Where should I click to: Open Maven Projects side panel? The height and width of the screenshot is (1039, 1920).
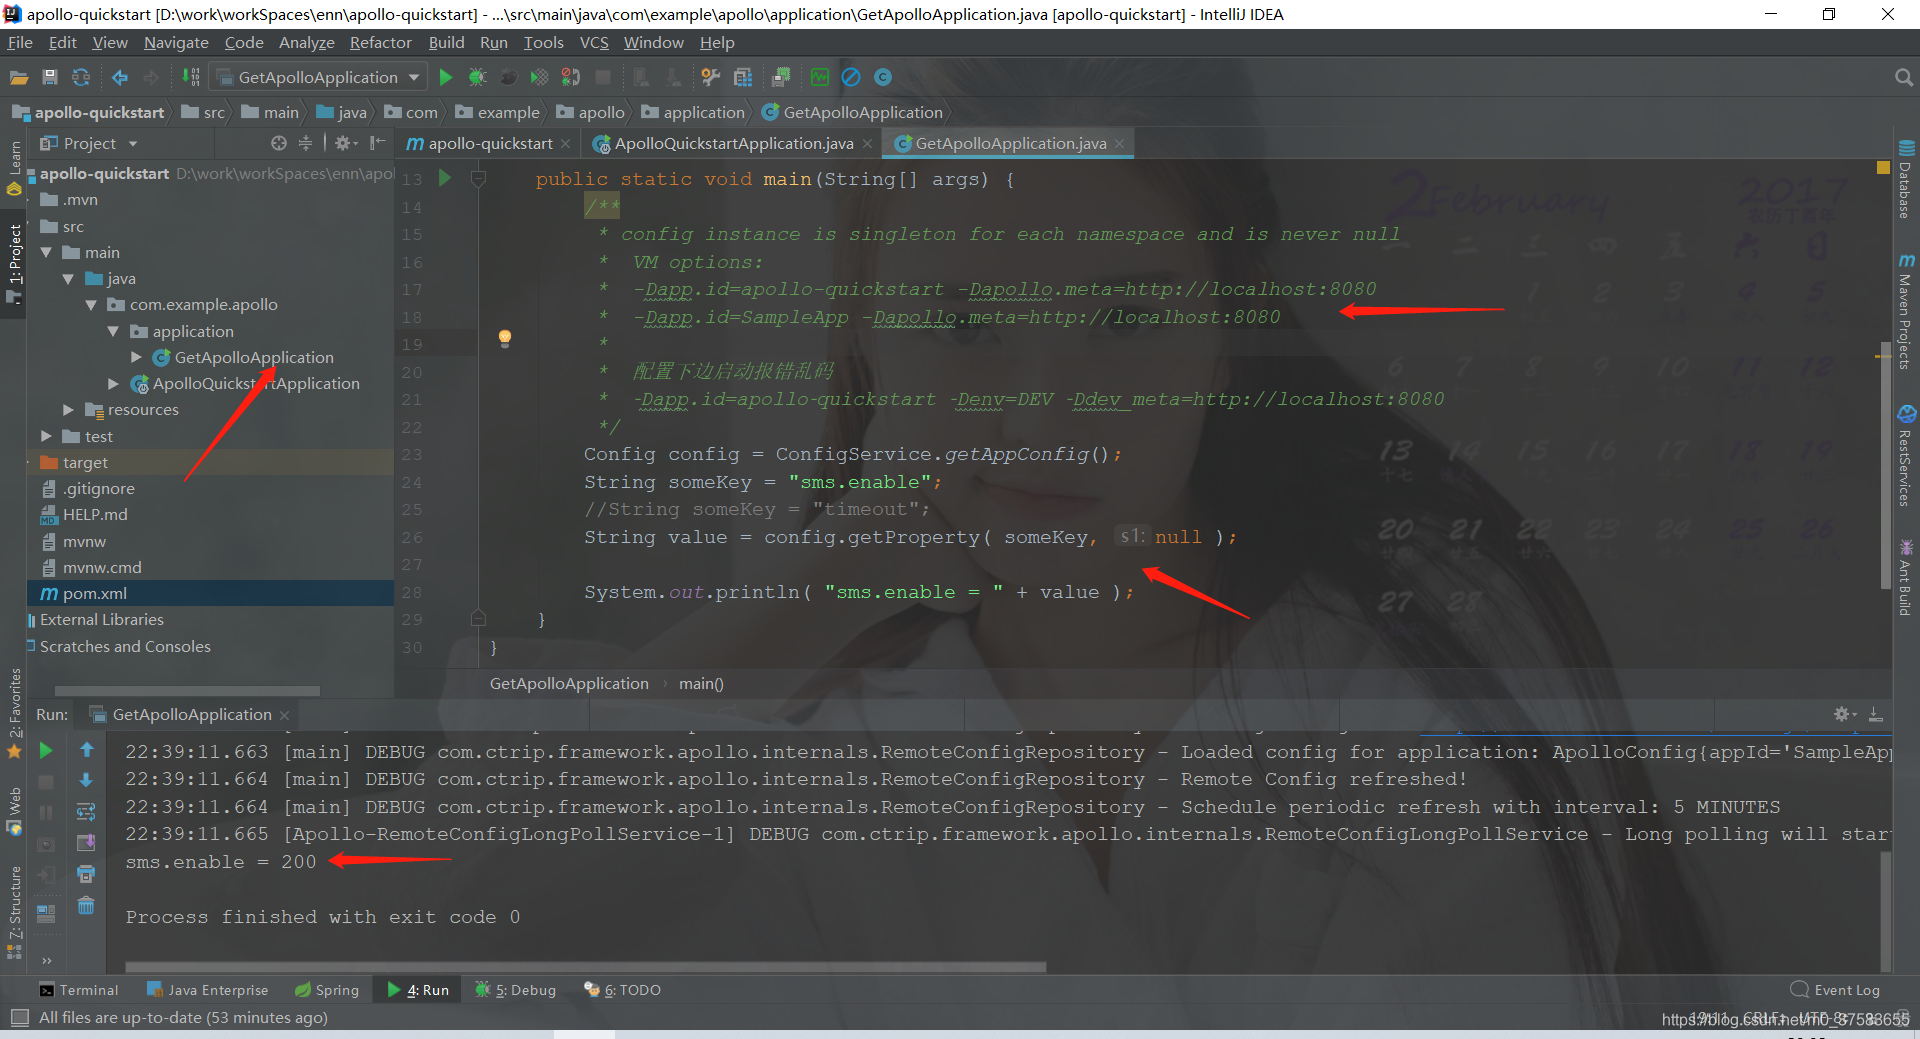[1906, 311]
